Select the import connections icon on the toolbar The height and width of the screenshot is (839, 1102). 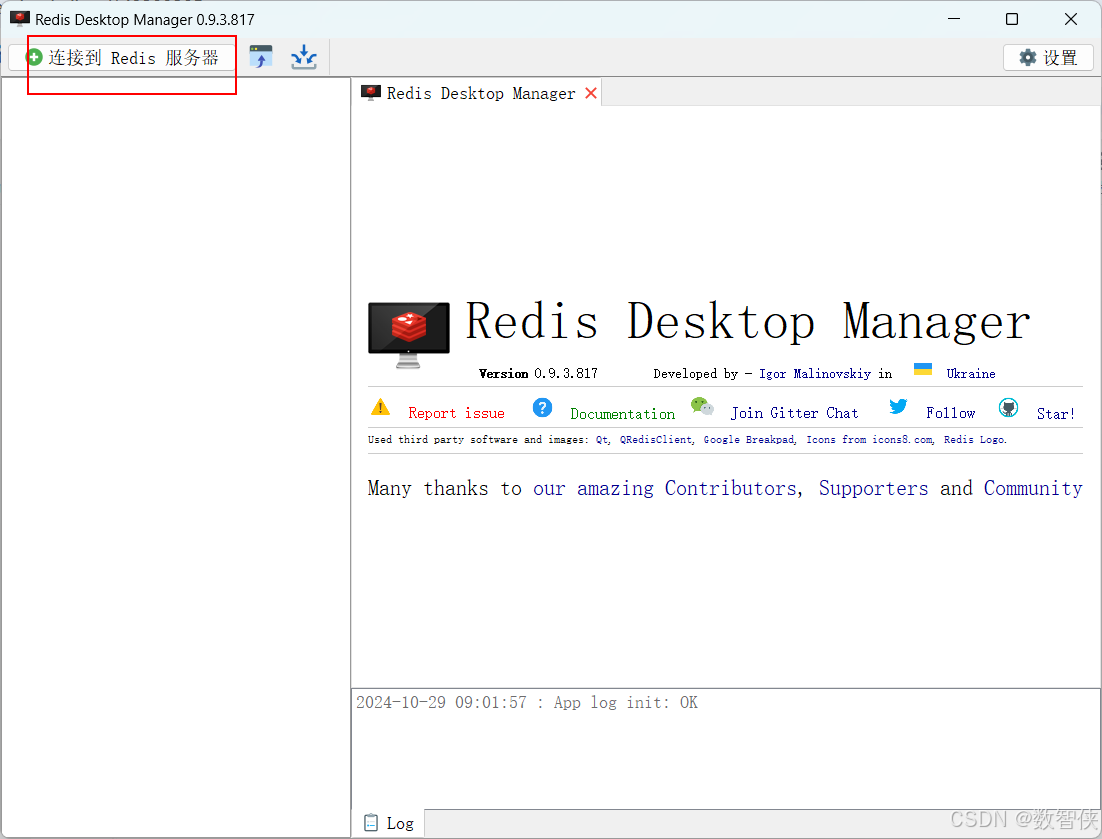pos(303,57)
